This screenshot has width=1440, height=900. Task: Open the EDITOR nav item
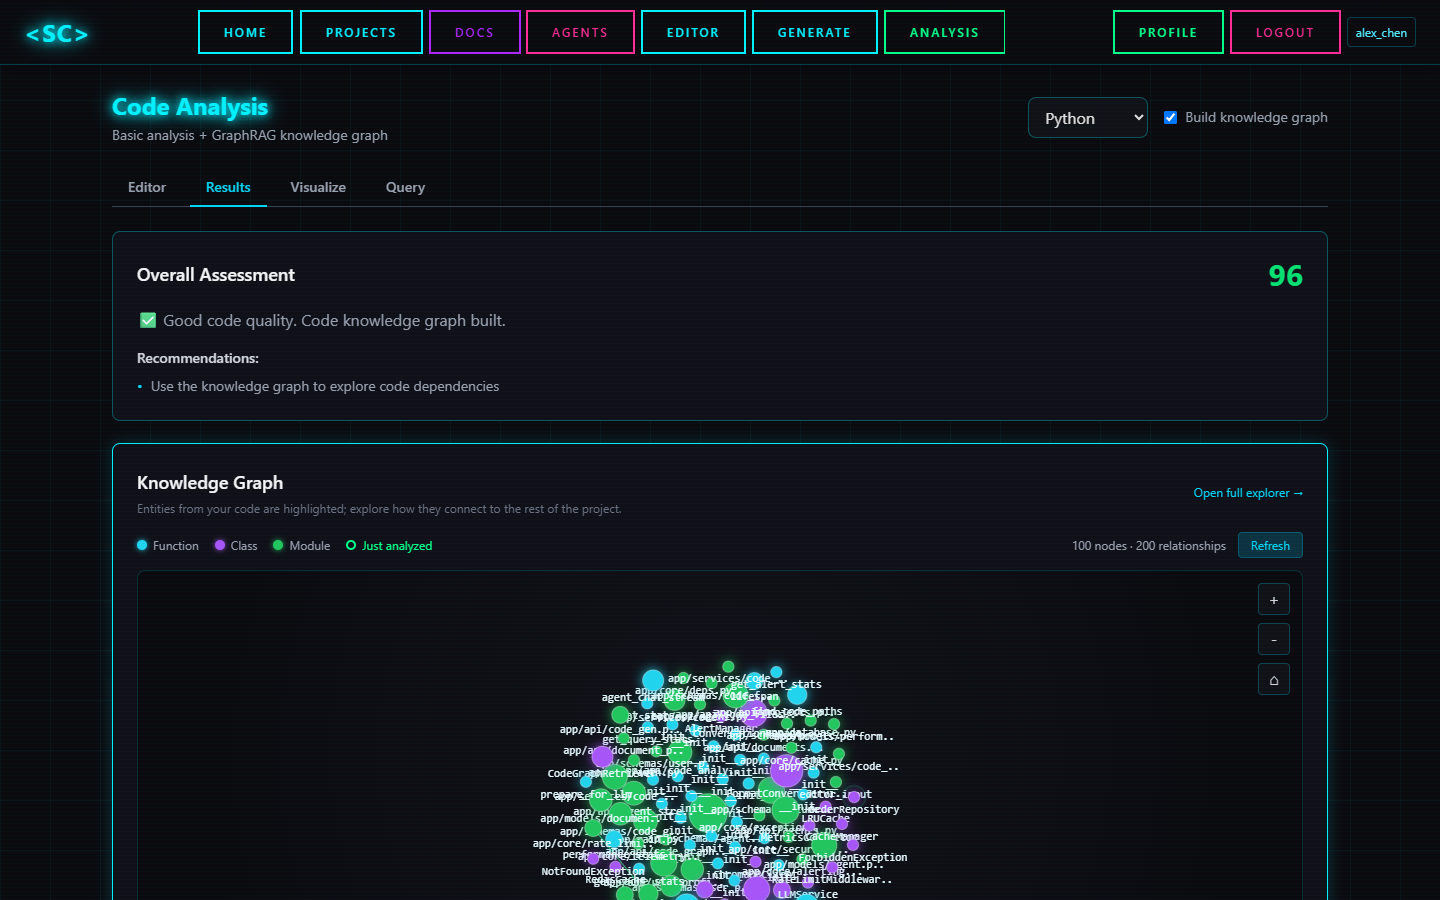[693, 32]
